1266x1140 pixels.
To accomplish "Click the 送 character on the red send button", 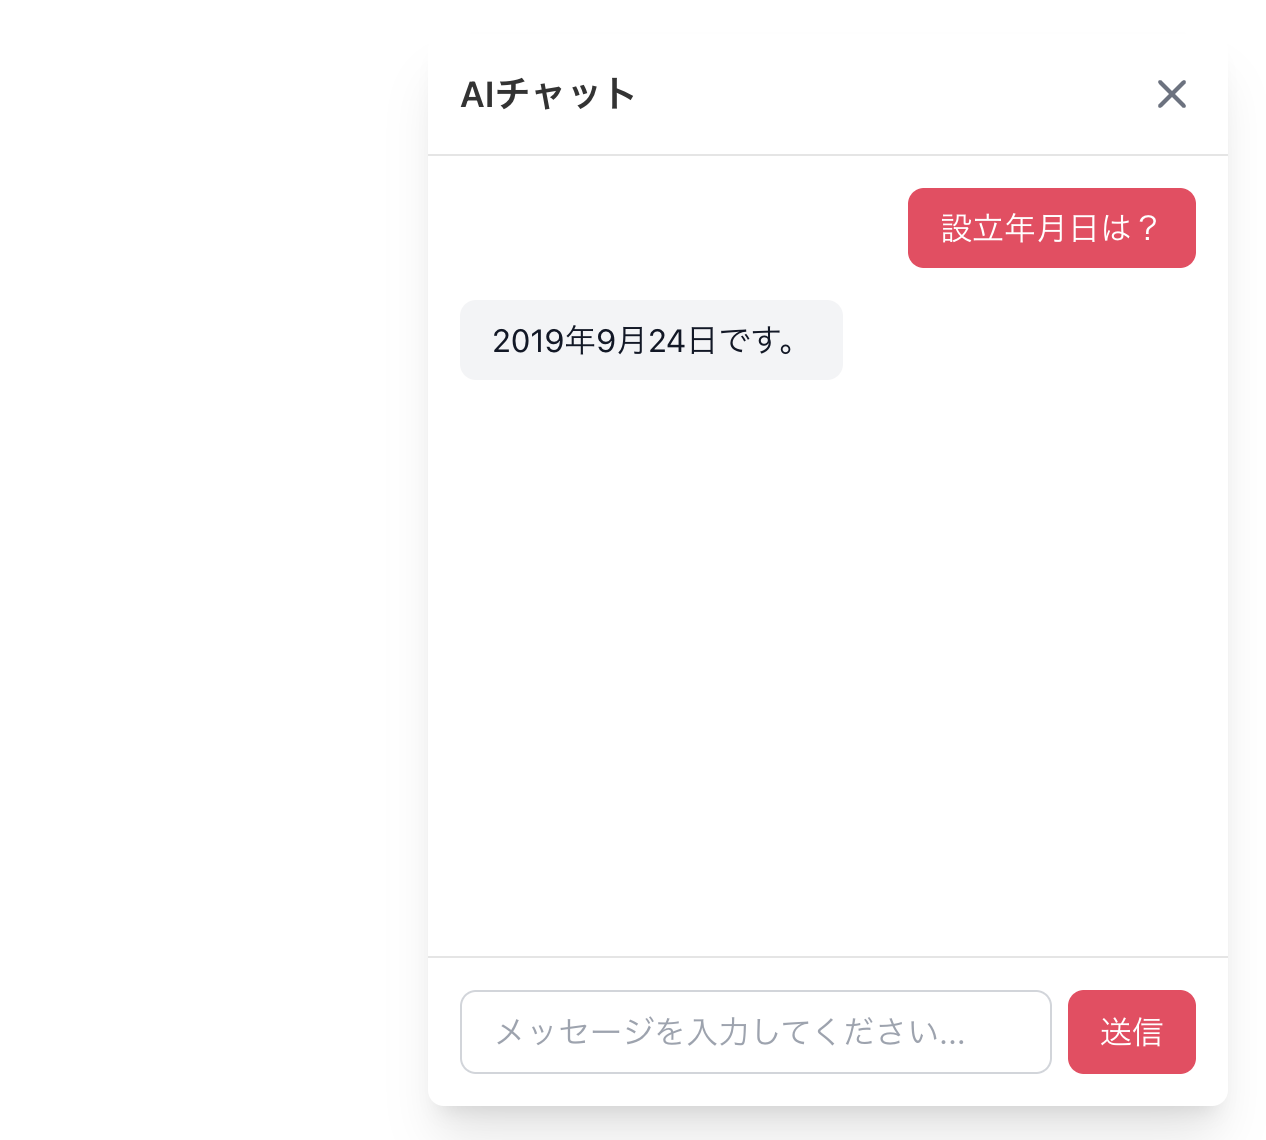I will 1115,1032.
